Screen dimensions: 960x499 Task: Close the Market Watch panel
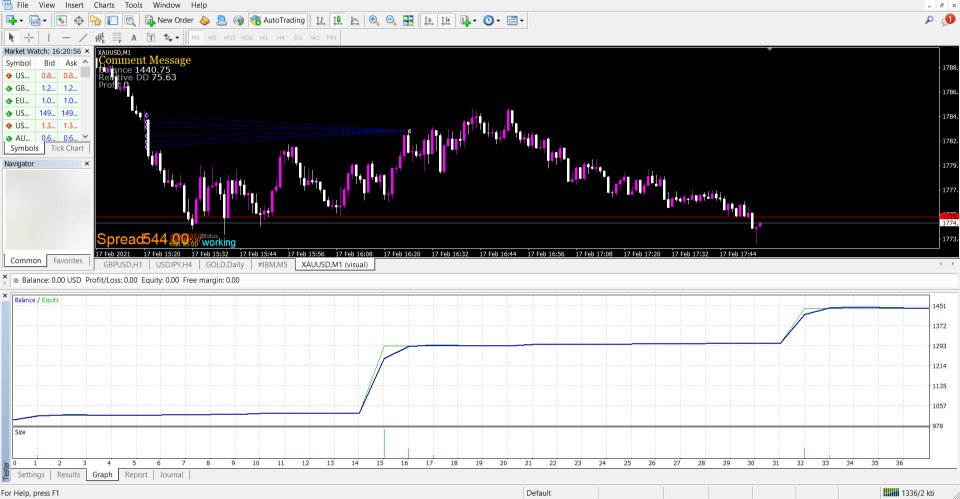click(86, 51)
